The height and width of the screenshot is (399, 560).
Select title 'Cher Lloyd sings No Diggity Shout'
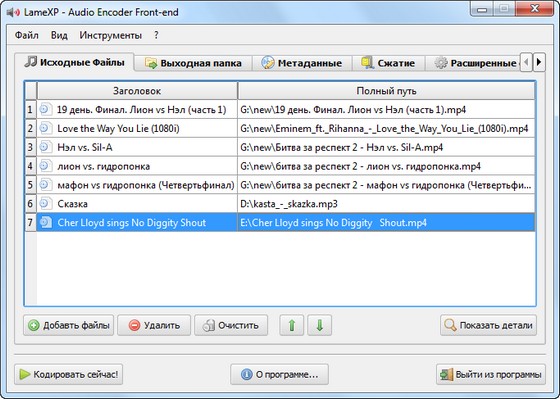click(x=132, y=223)
